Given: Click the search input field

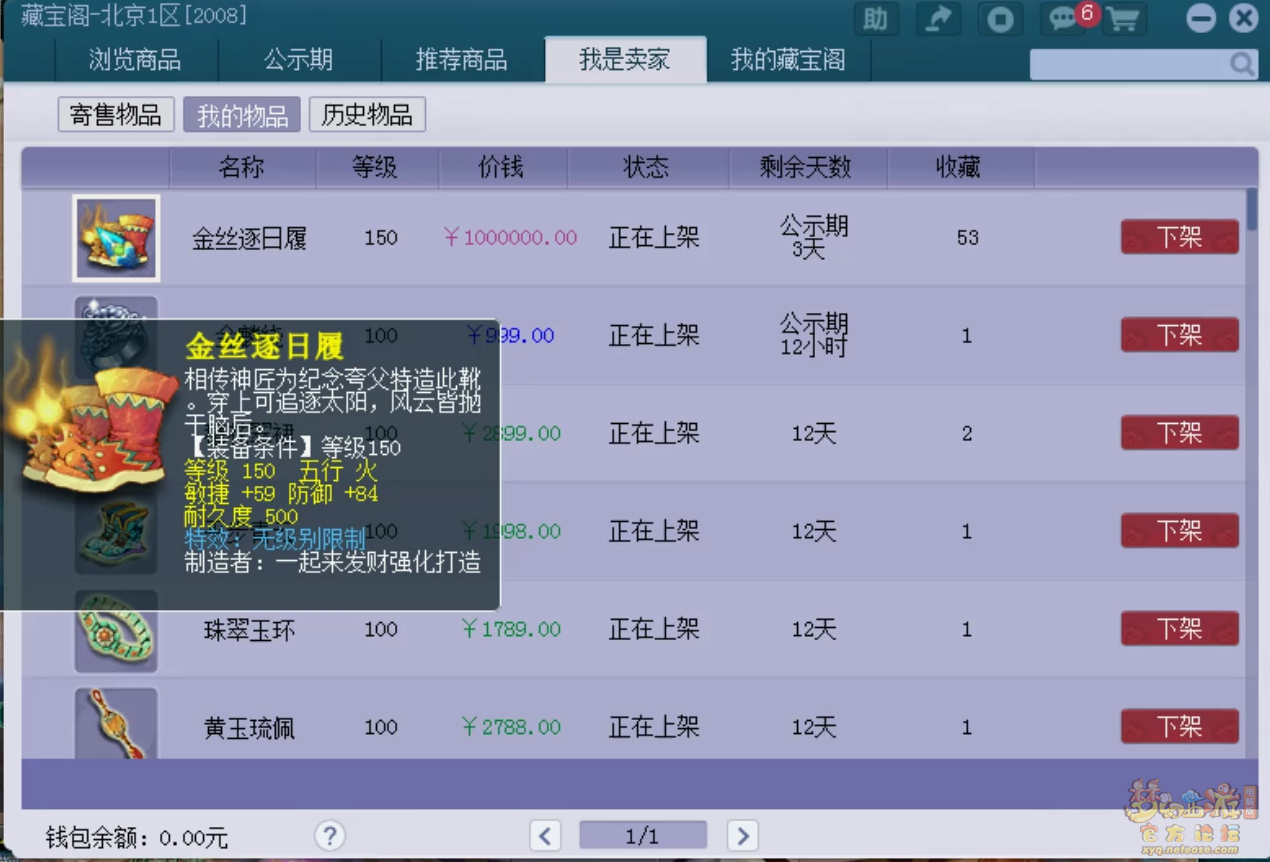Looking at the screenshot, I should click(x=1129, y=64).
